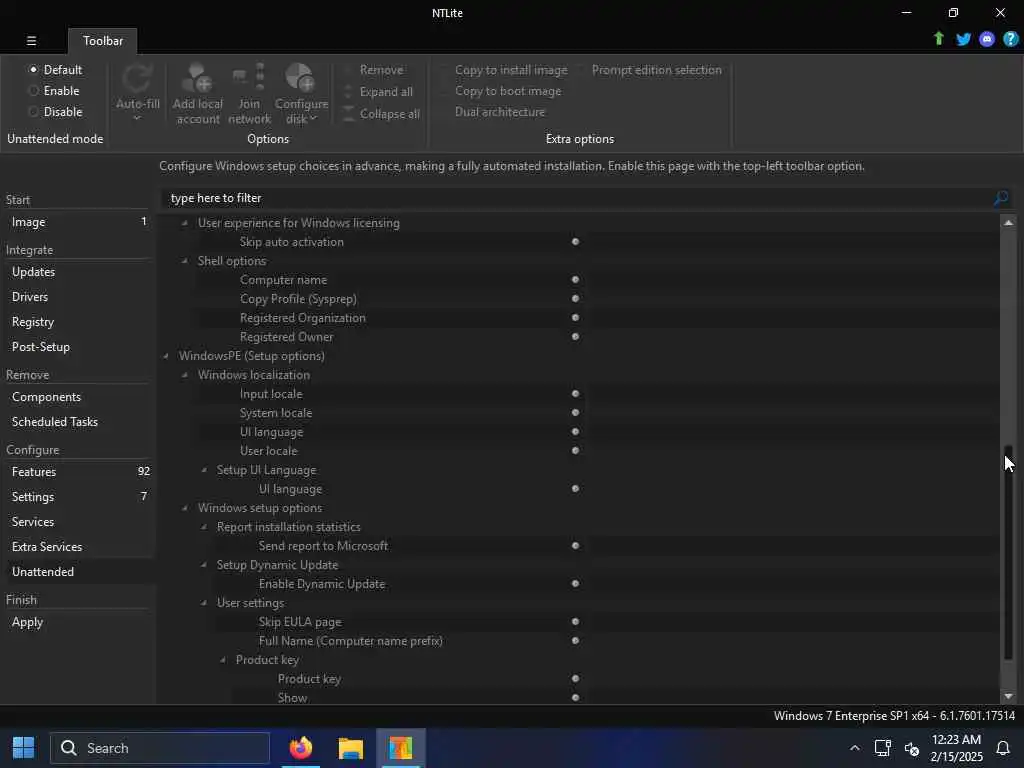The width and height of the screenshot is (1024, 768).
Task: Click the scrollbar down arrow
Action: coord(1008,697)
